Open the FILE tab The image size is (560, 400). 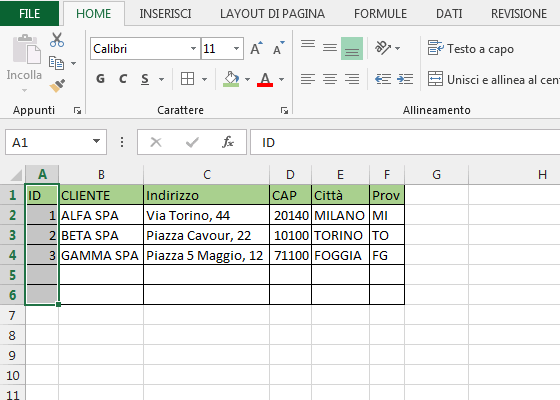coord(29,14)
